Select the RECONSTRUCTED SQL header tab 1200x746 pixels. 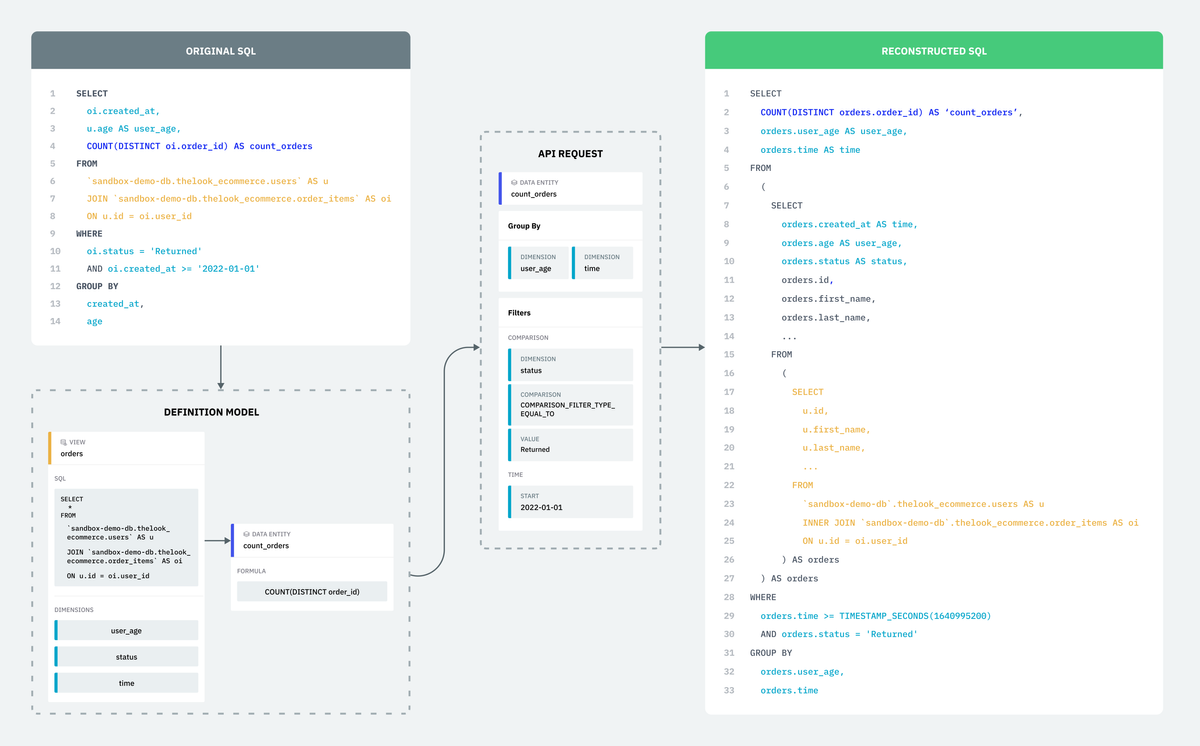(x=933, y=49)
